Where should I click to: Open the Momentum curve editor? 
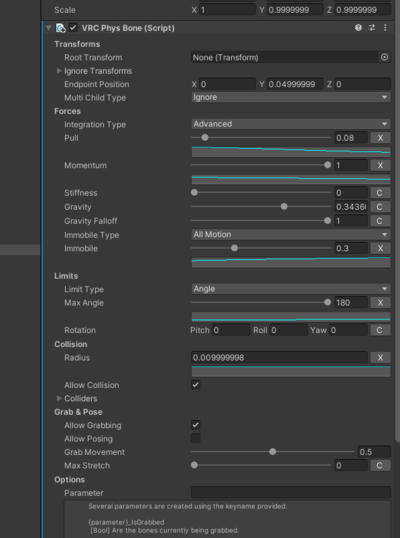[291, 179]
